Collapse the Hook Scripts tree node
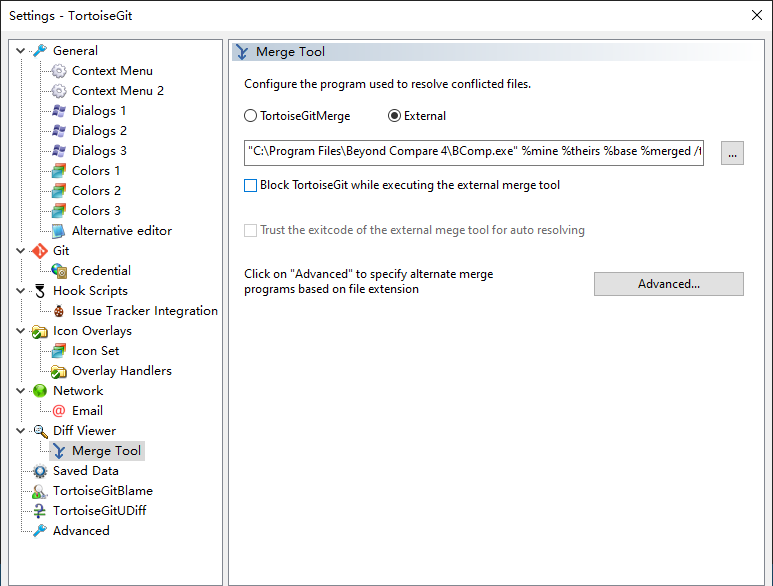Image resolution: width=773 pixels, height=586 pixels. point(21,290)
